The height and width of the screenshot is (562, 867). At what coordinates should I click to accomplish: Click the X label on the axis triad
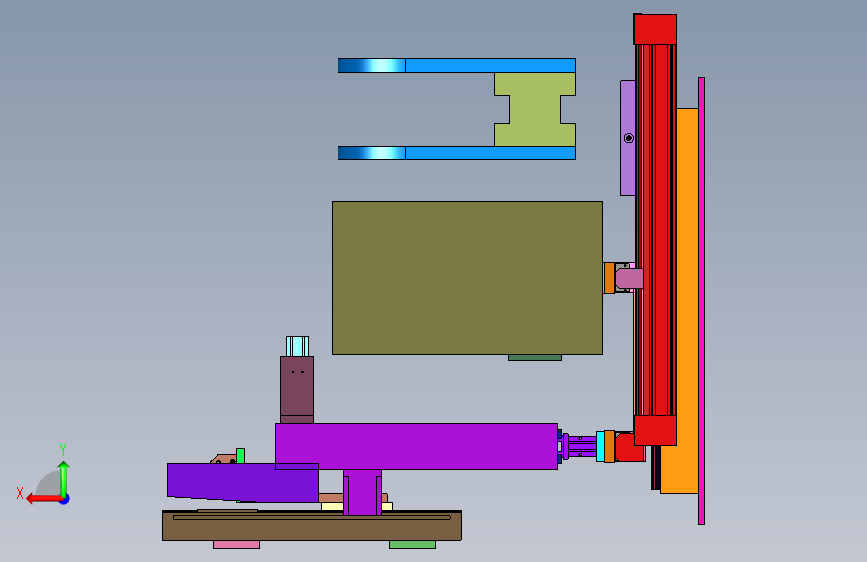(x=20, y=493)
